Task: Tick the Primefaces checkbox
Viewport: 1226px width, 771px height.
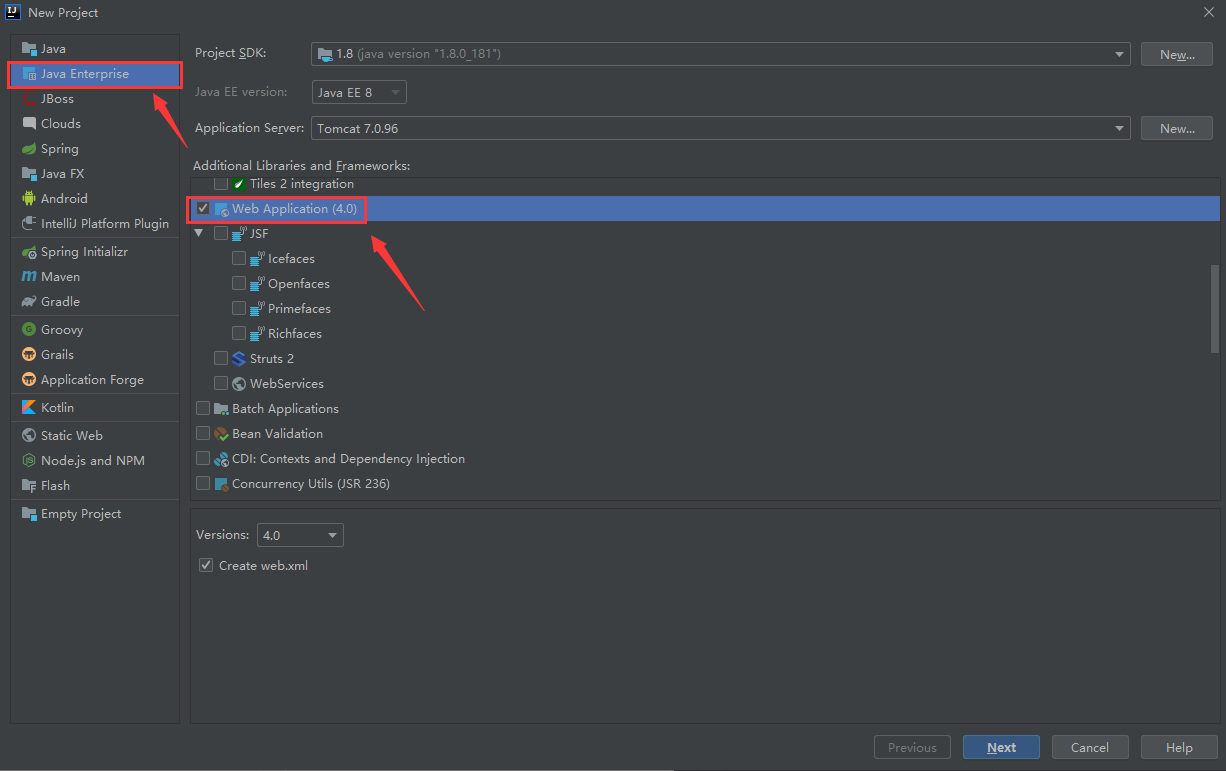Action: (239, 309)
